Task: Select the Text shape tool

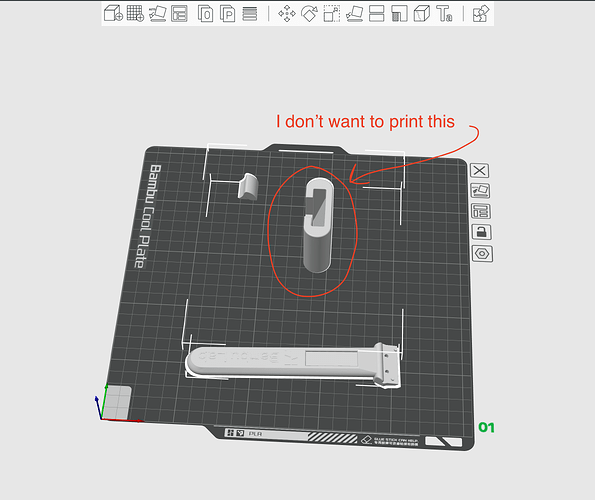Action: pyautogui.click(x=444, y=14)
